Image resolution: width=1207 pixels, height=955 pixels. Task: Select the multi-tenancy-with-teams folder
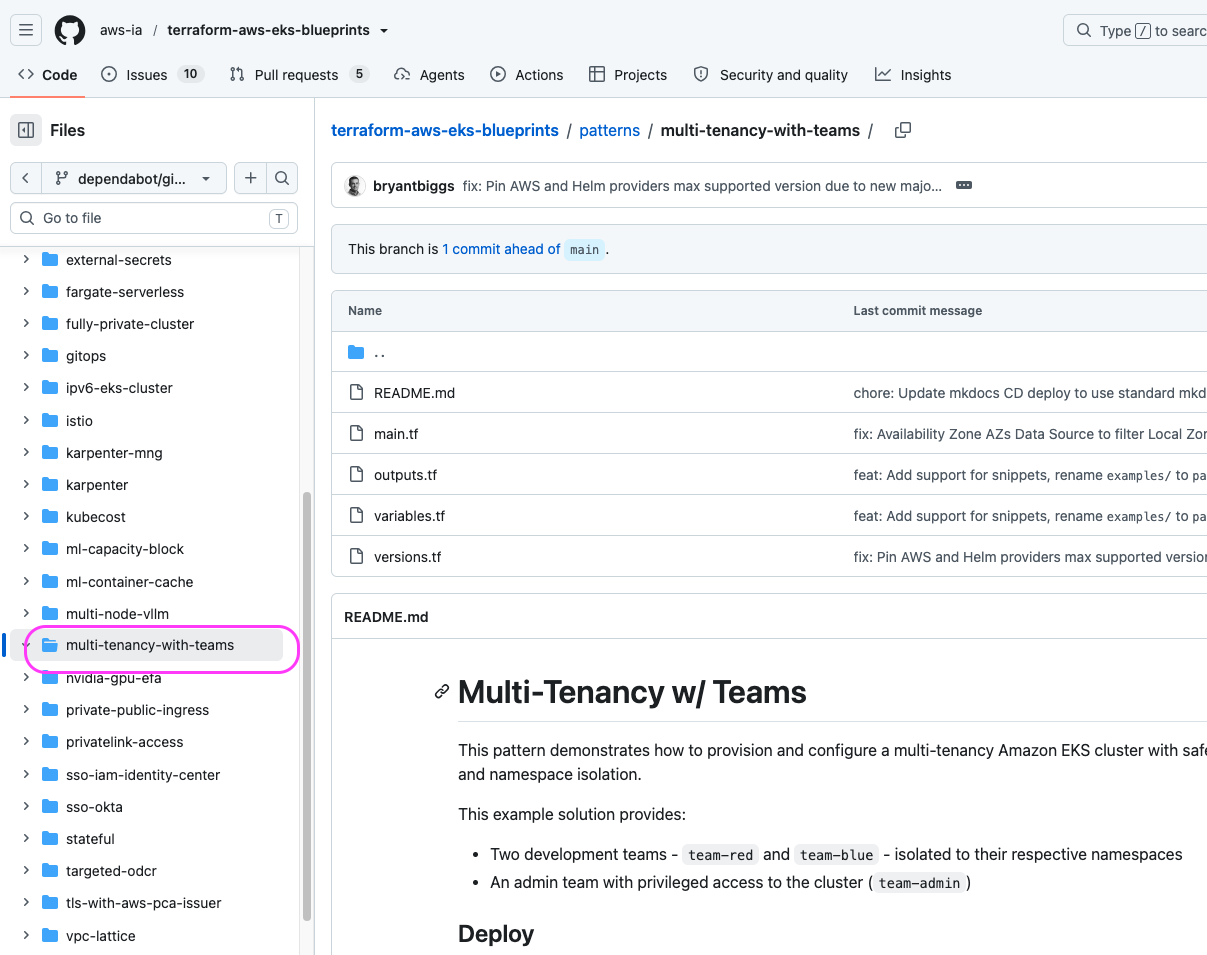coord(150,645)
